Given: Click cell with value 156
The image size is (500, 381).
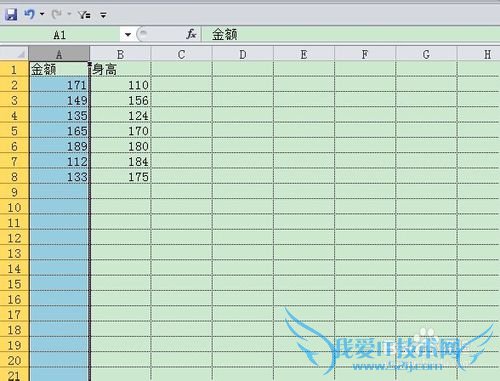Looking at the screenshot, I should pos(121,100).
